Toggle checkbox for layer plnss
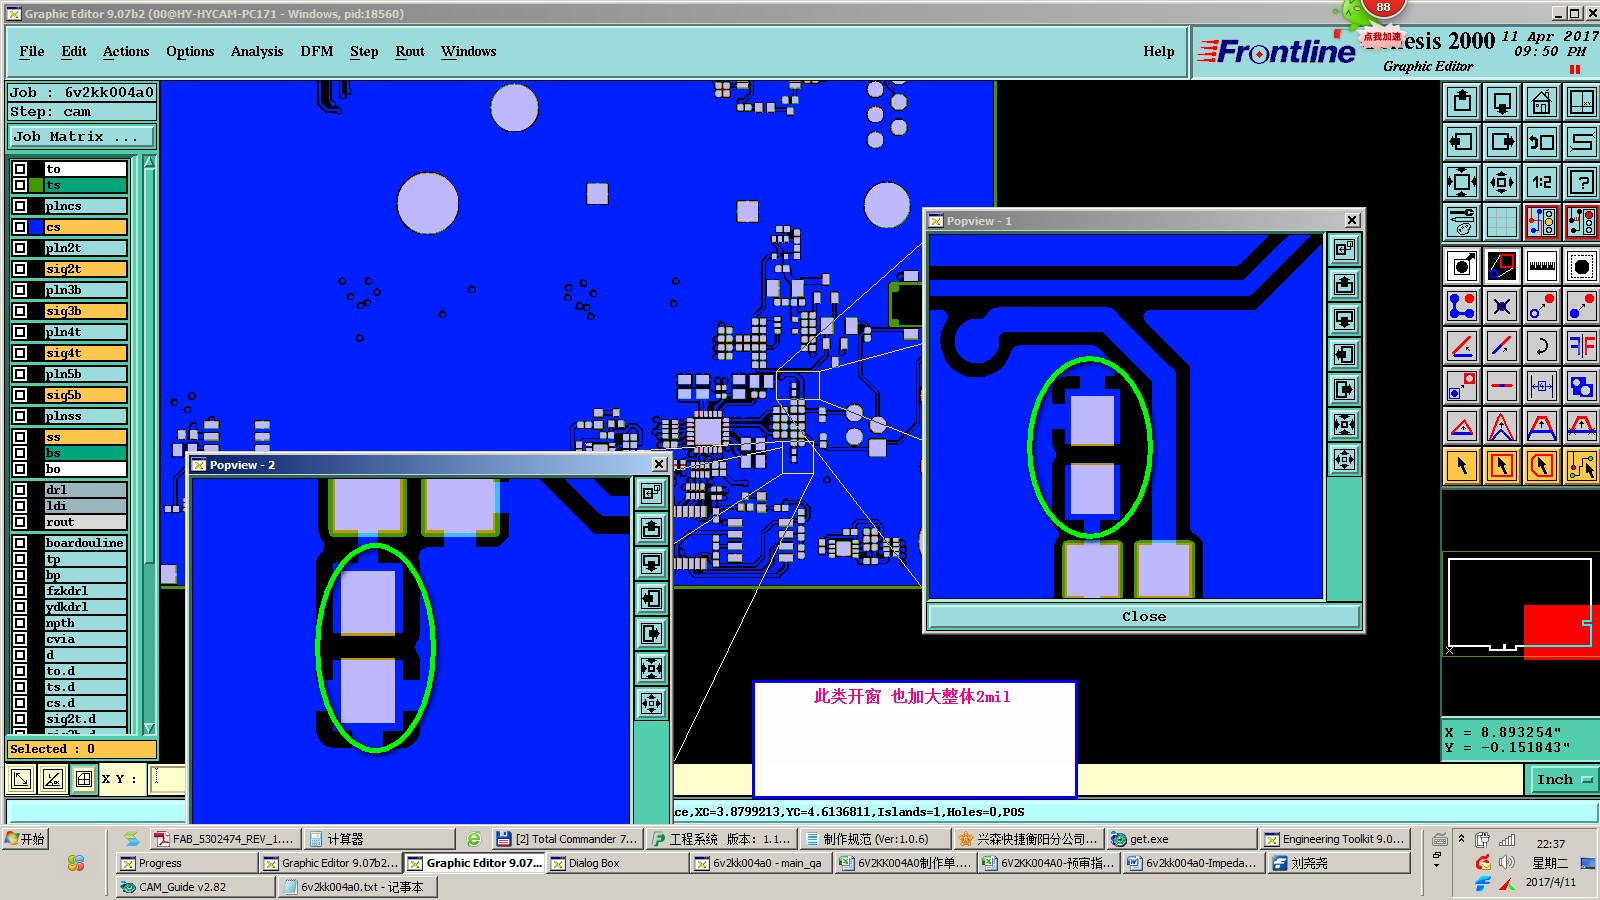Viewport: 1600px width, 900px height. [x=20, y=416]
